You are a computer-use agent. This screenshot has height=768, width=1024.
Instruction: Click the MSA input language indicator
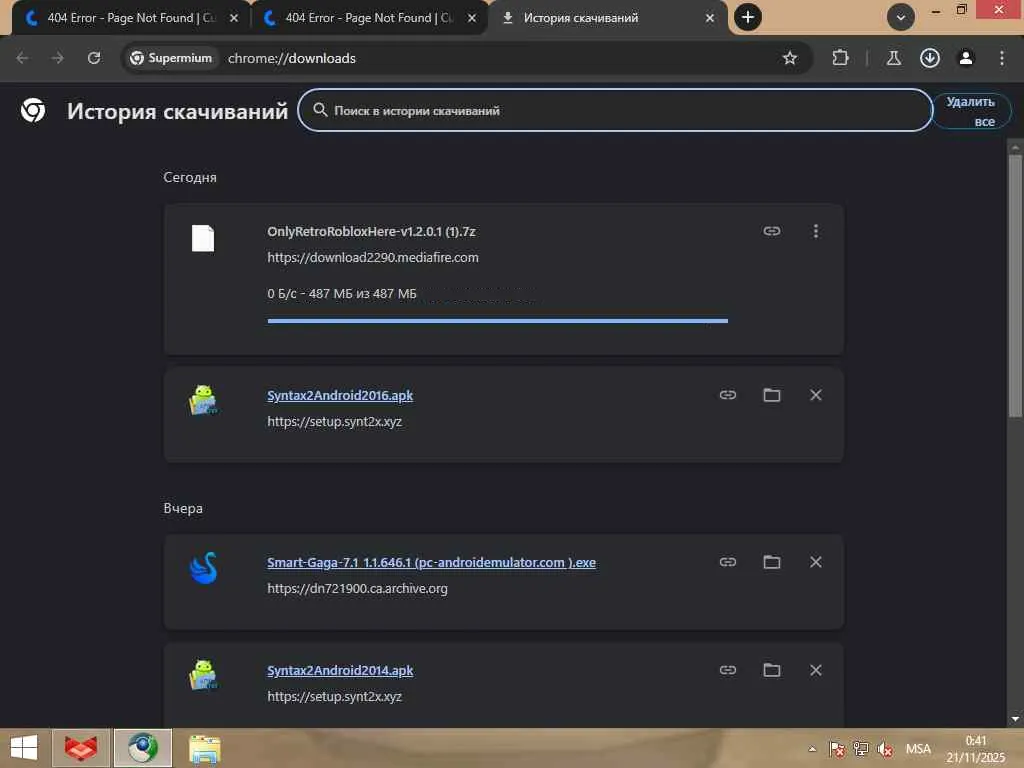pyautogui.click(x=918, y=749)
